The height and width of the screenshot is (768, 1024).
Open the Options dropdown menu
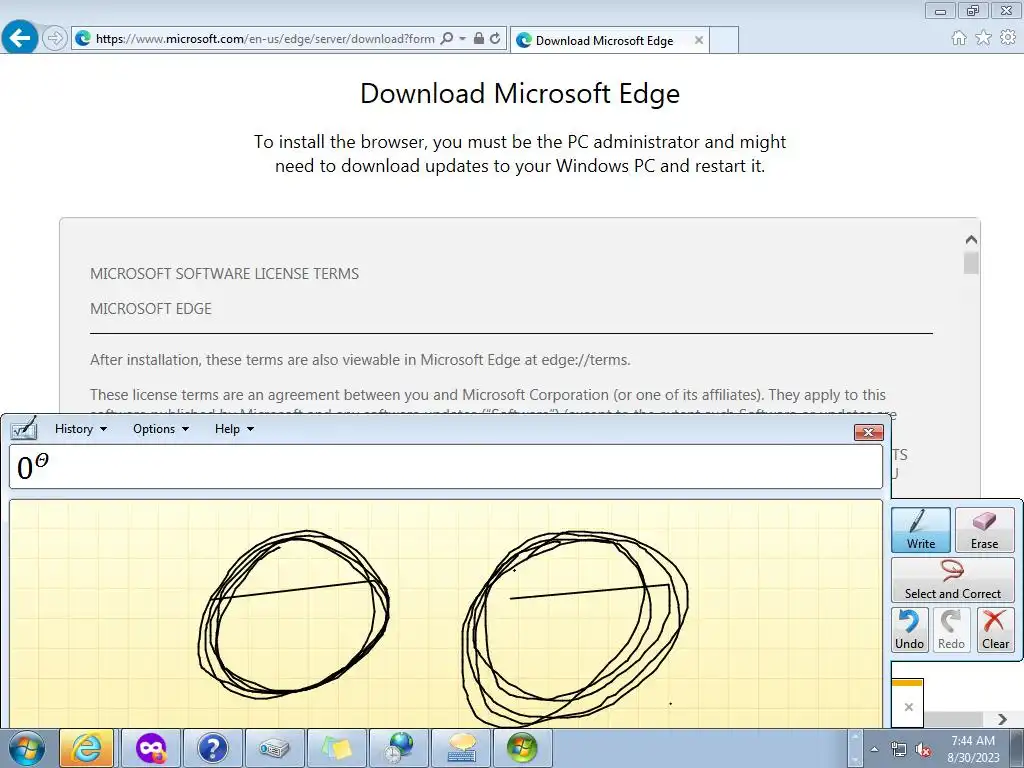tap(161, 429)
